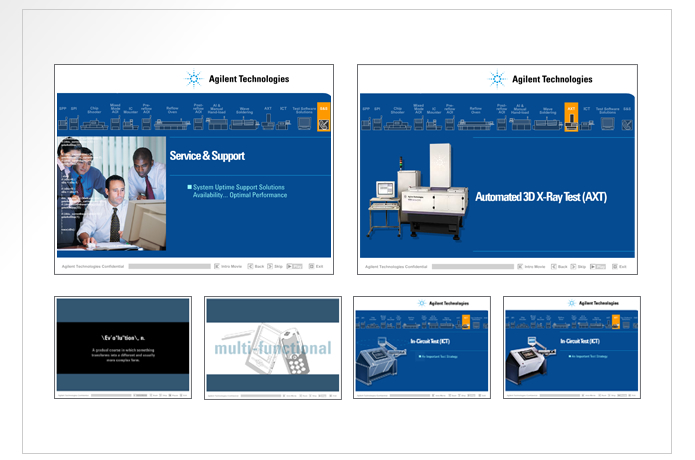This screenshot has height=460, width=695.
Task: Choose IC Mounter in AXT slide nav
Action: 433,119
